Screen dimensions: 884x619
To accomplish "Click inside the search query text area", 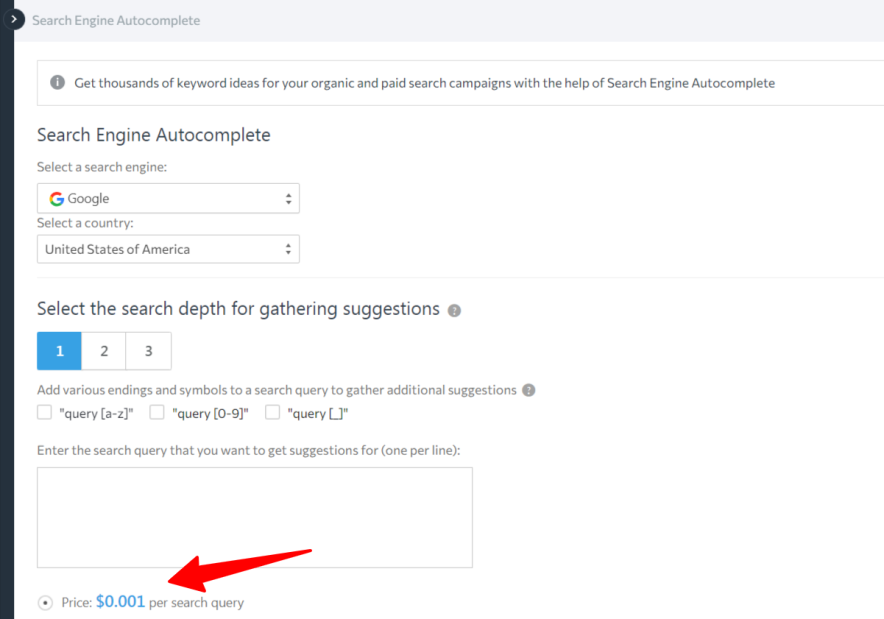I will point(254,517).
